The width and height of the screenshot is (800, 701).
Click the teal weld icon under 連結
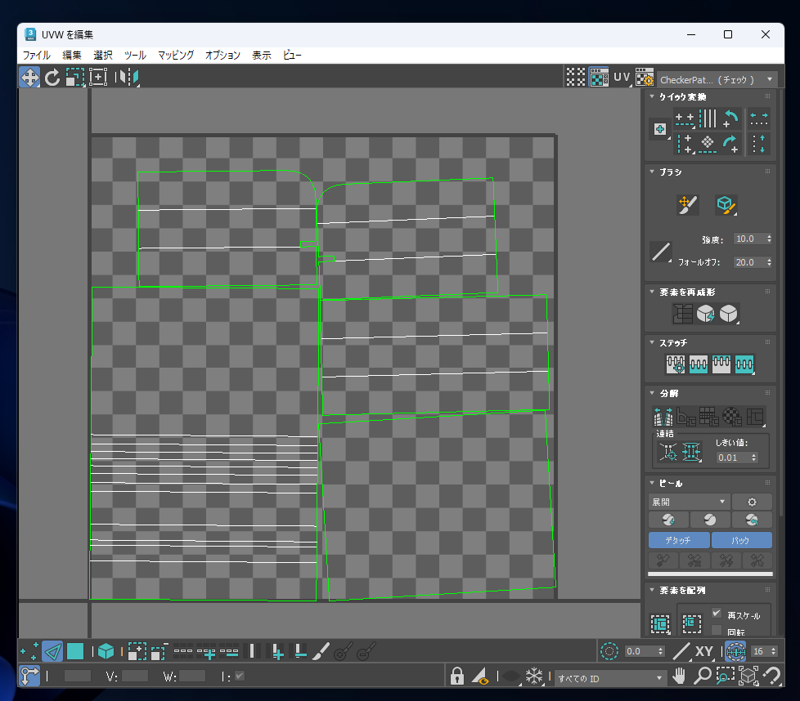tap(691, 452)
